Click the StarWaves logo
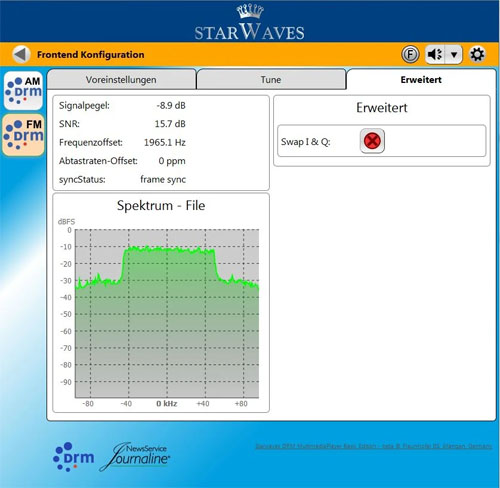The image size is (500, 488). pyautogui.click(x=250, y=22)
